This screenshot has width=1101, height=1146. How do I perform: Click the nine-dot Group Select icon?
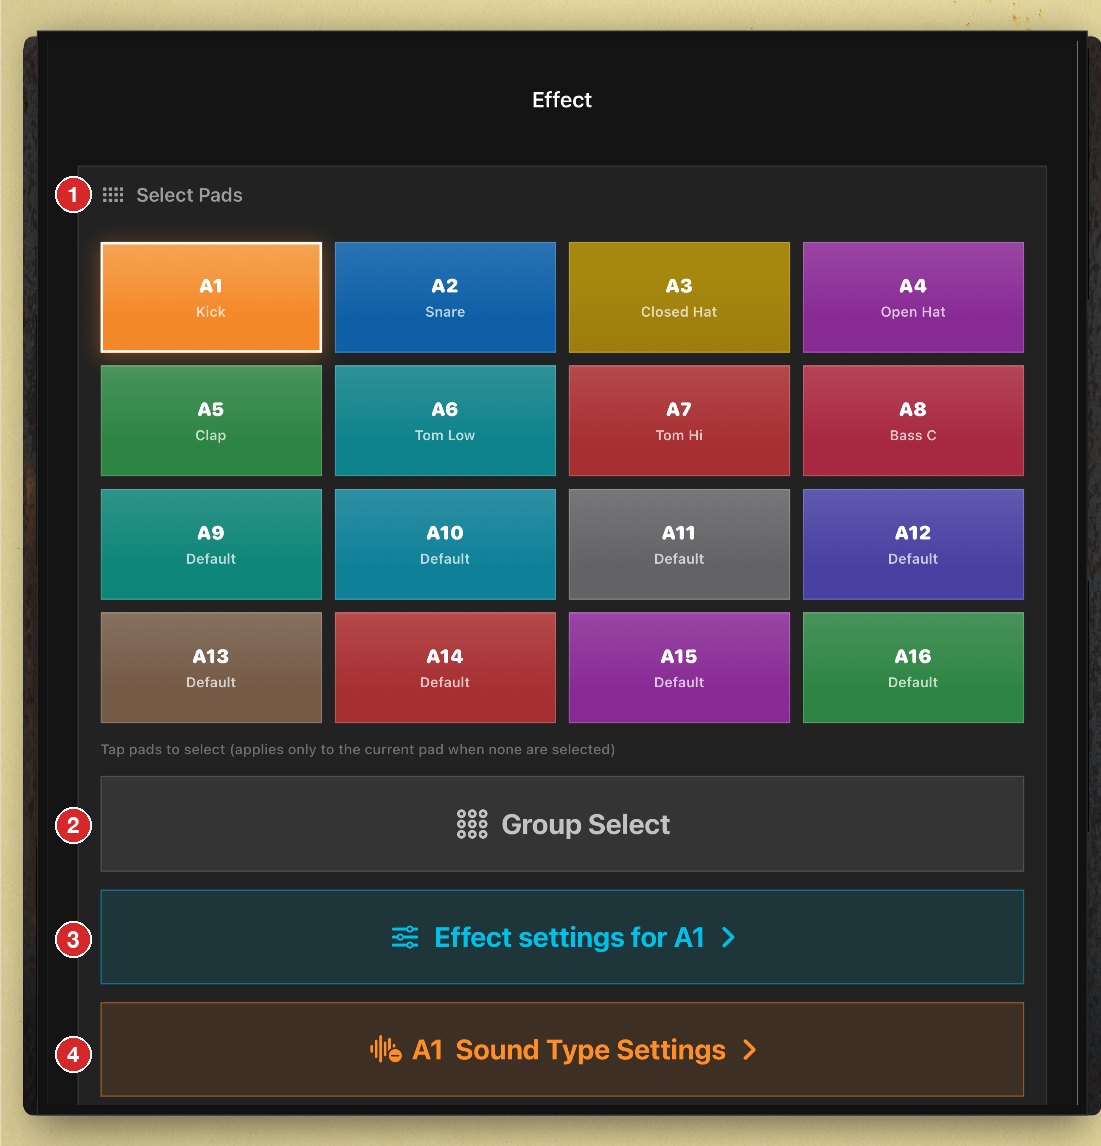(472, 824)
